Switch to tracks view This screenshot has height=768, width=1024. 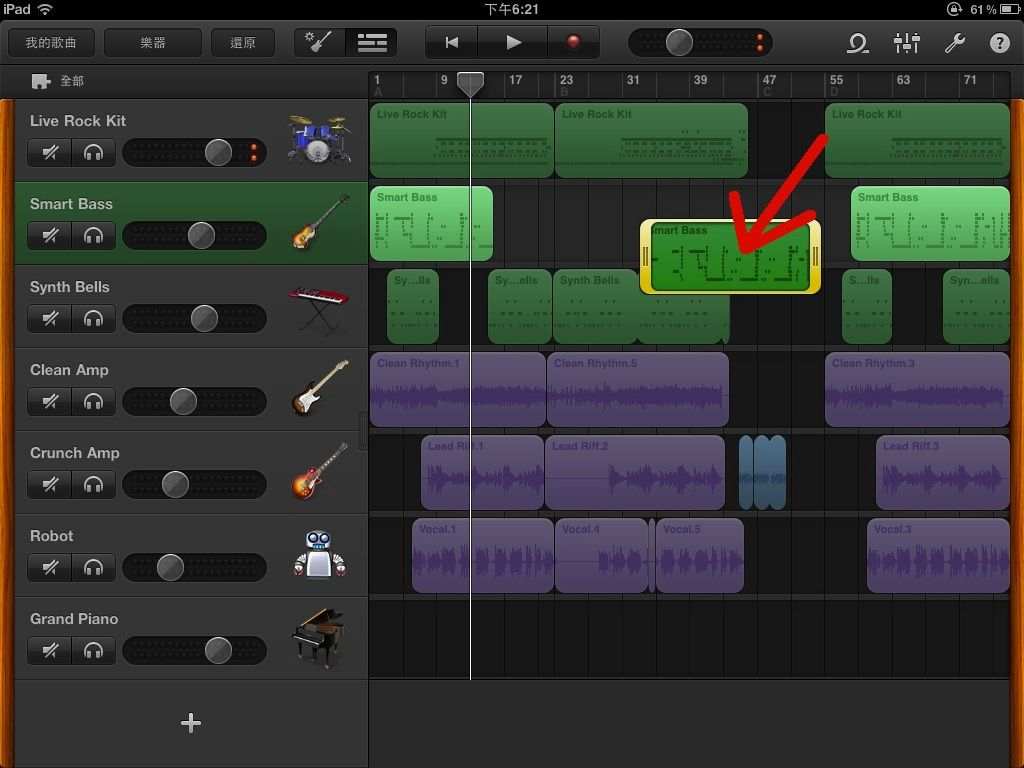[372, 43]
